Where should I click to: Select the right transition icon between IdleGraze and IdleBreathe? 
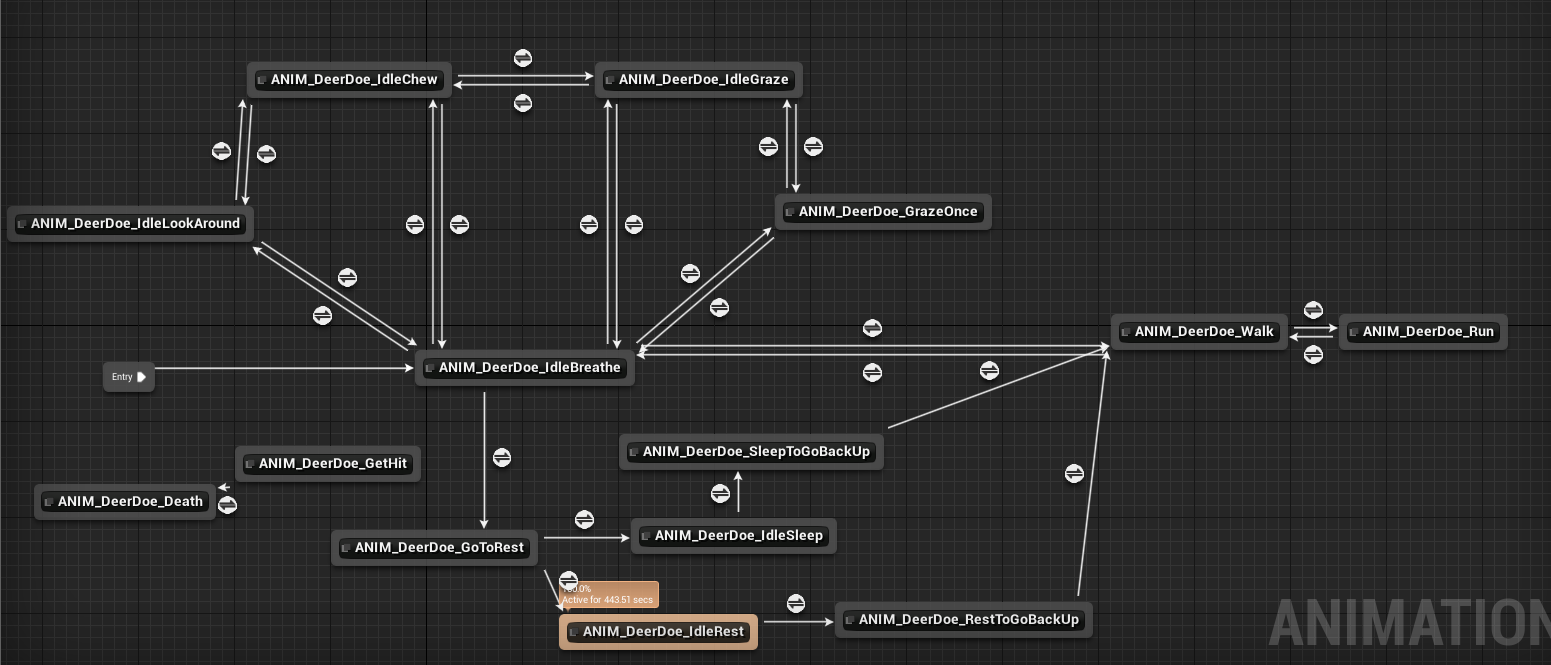(x=633, y=224)
